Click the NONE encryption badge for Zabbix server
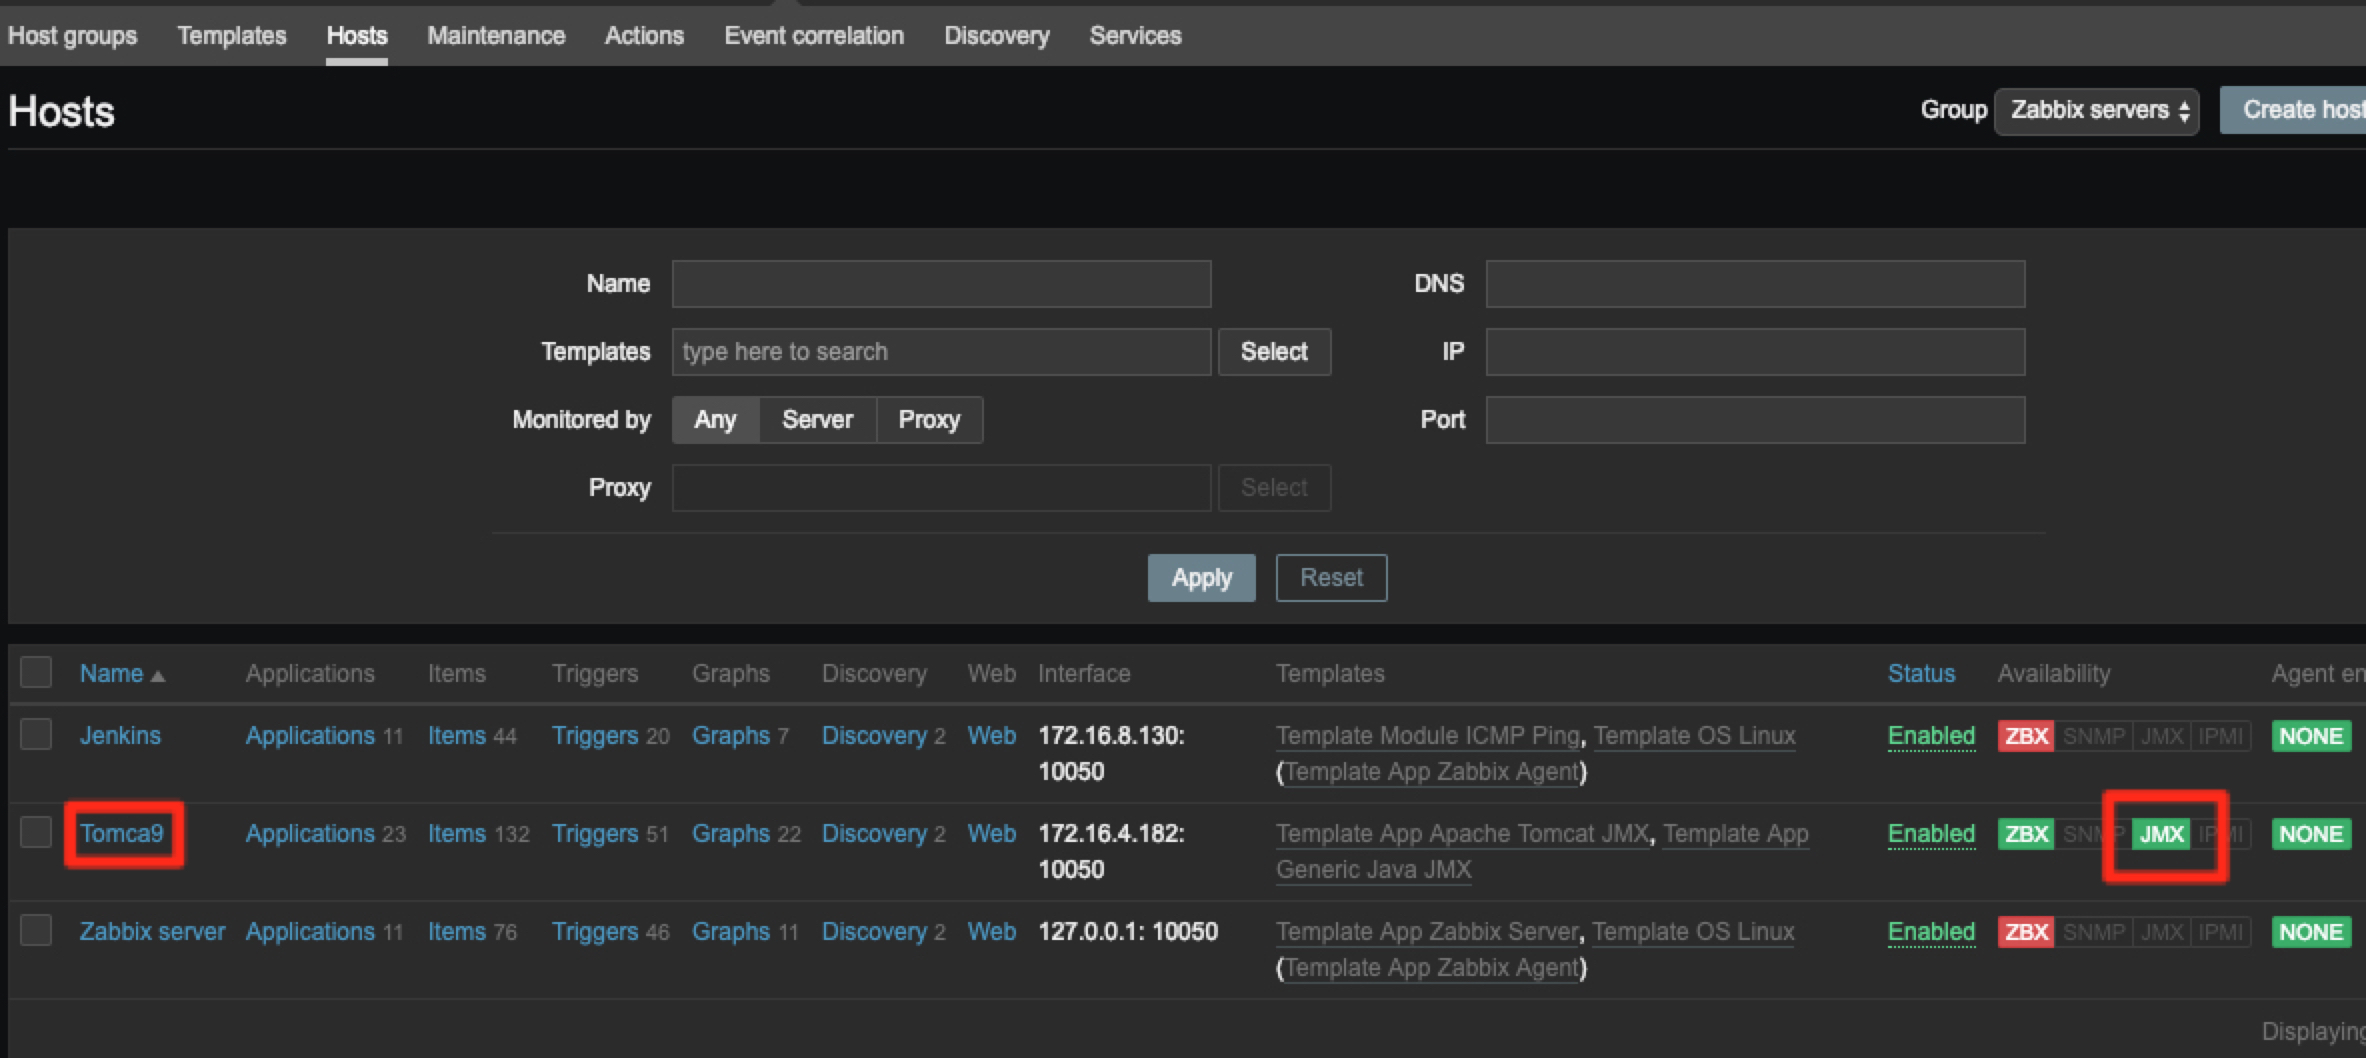 click(2311, 932)
